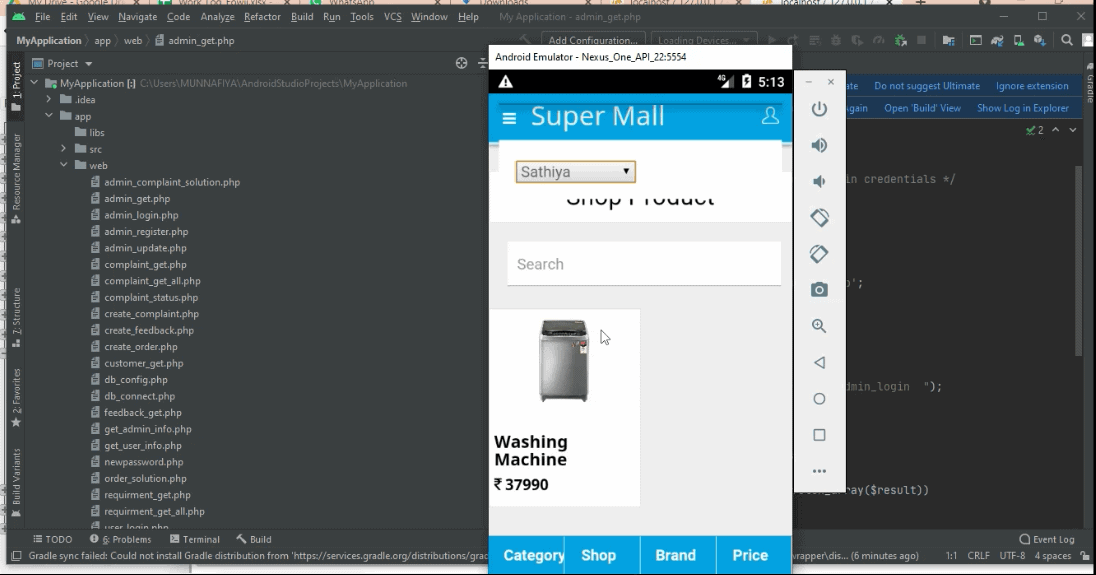Open the Project view selector dropdown
Image resolution: width=1096 pixels, height=575 pixels.
pyautogui.click(x=70, y=63)
